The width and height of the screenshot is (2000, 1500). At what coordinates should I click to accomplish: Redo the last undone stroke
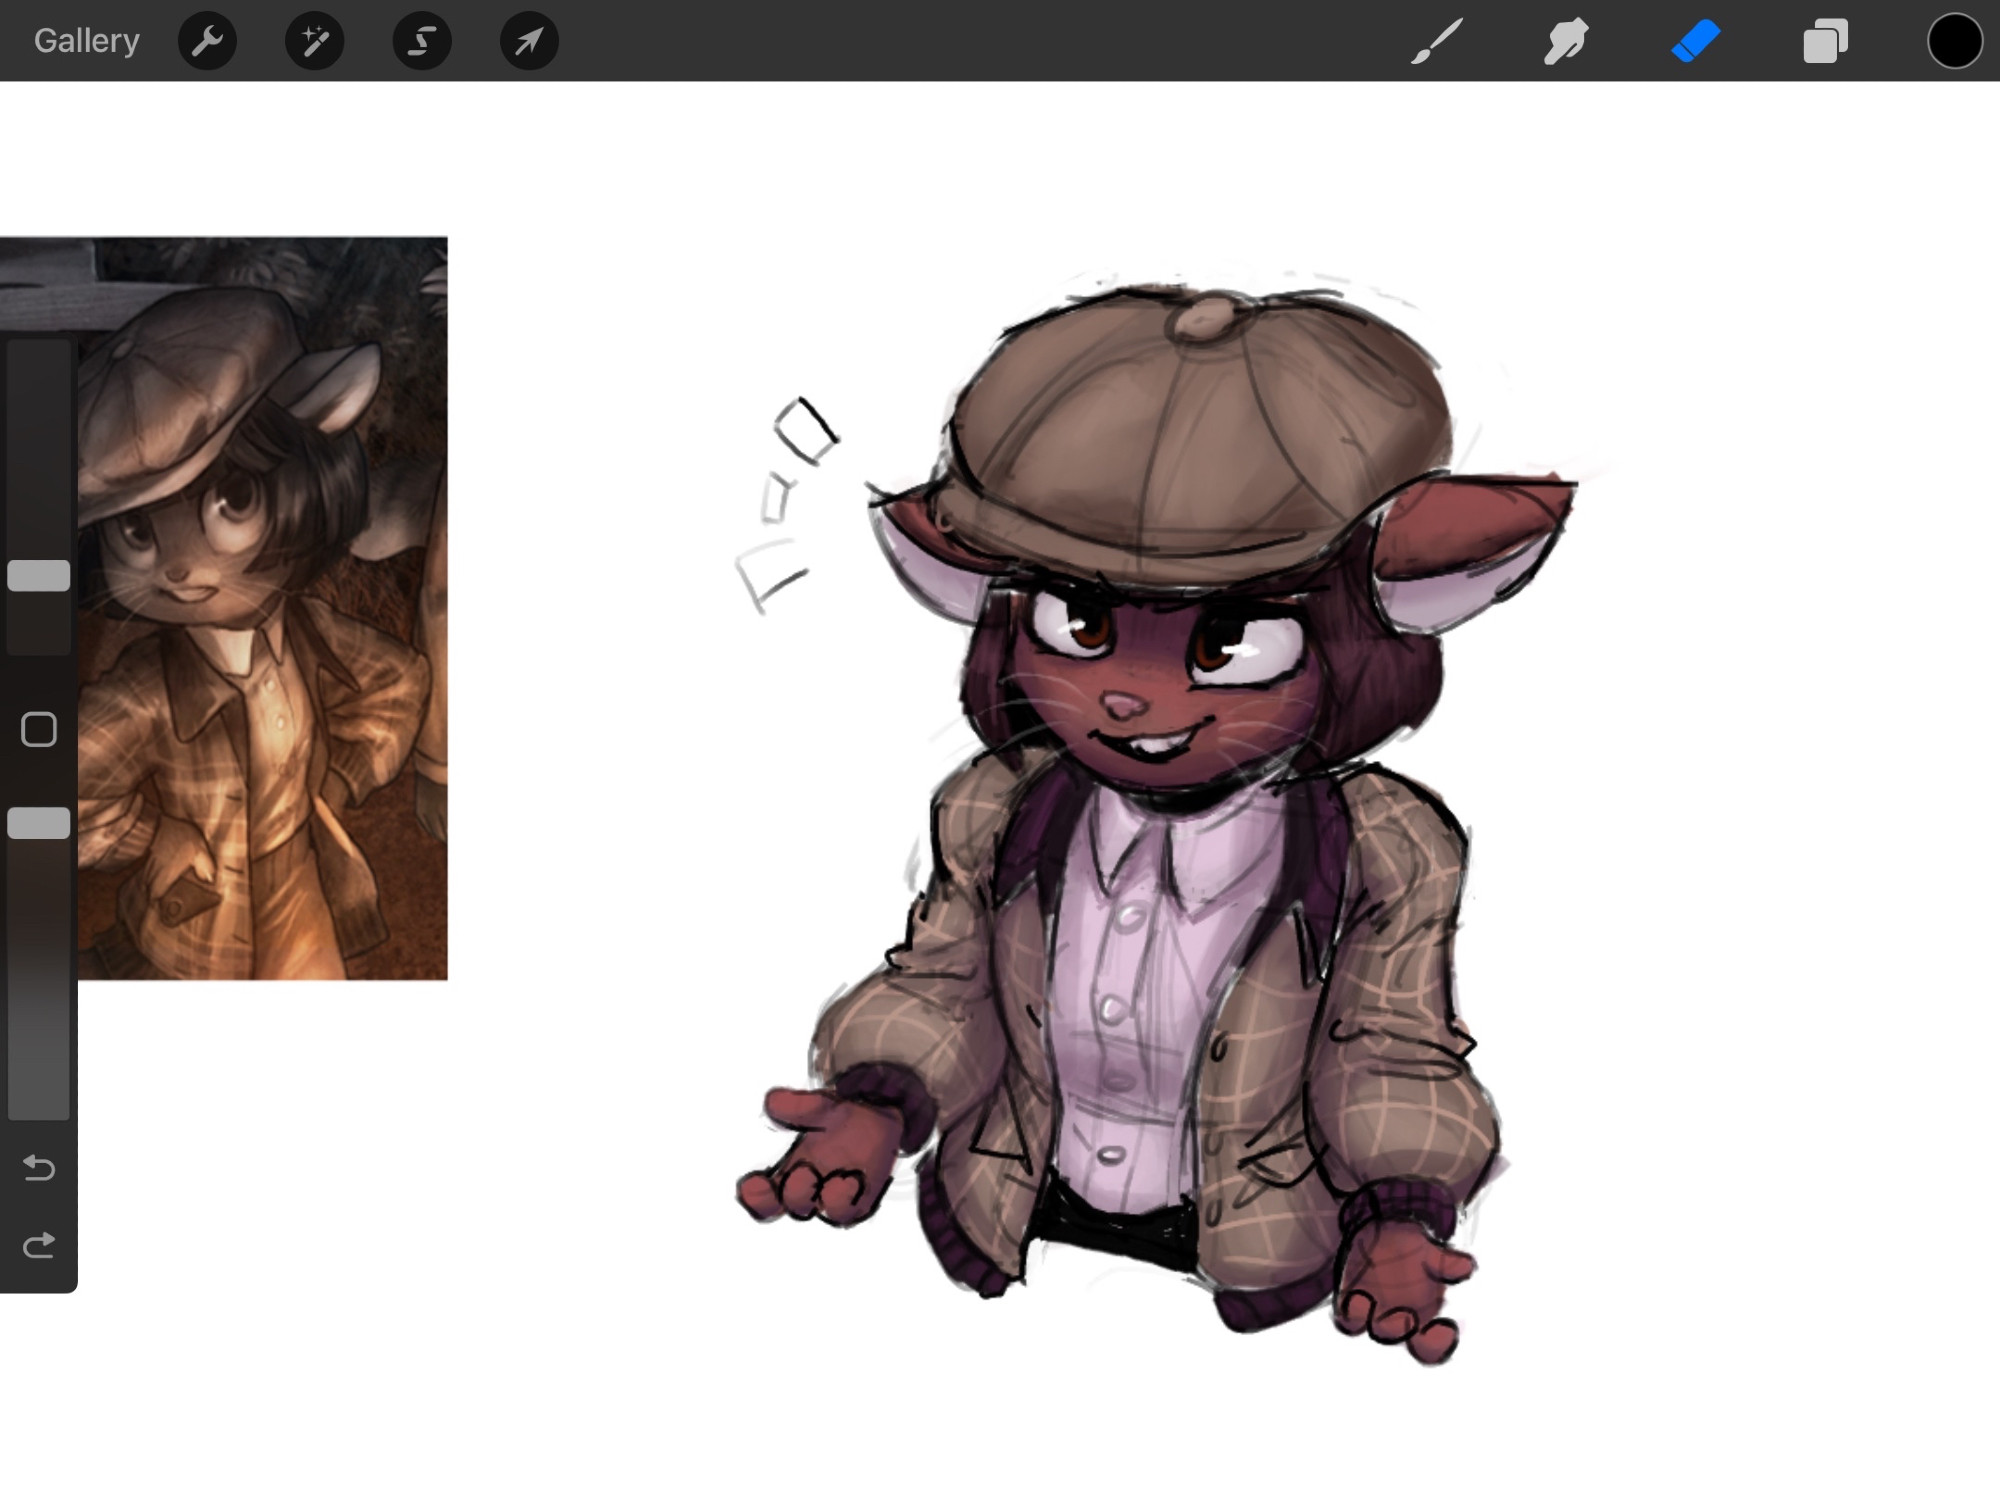39,1245
